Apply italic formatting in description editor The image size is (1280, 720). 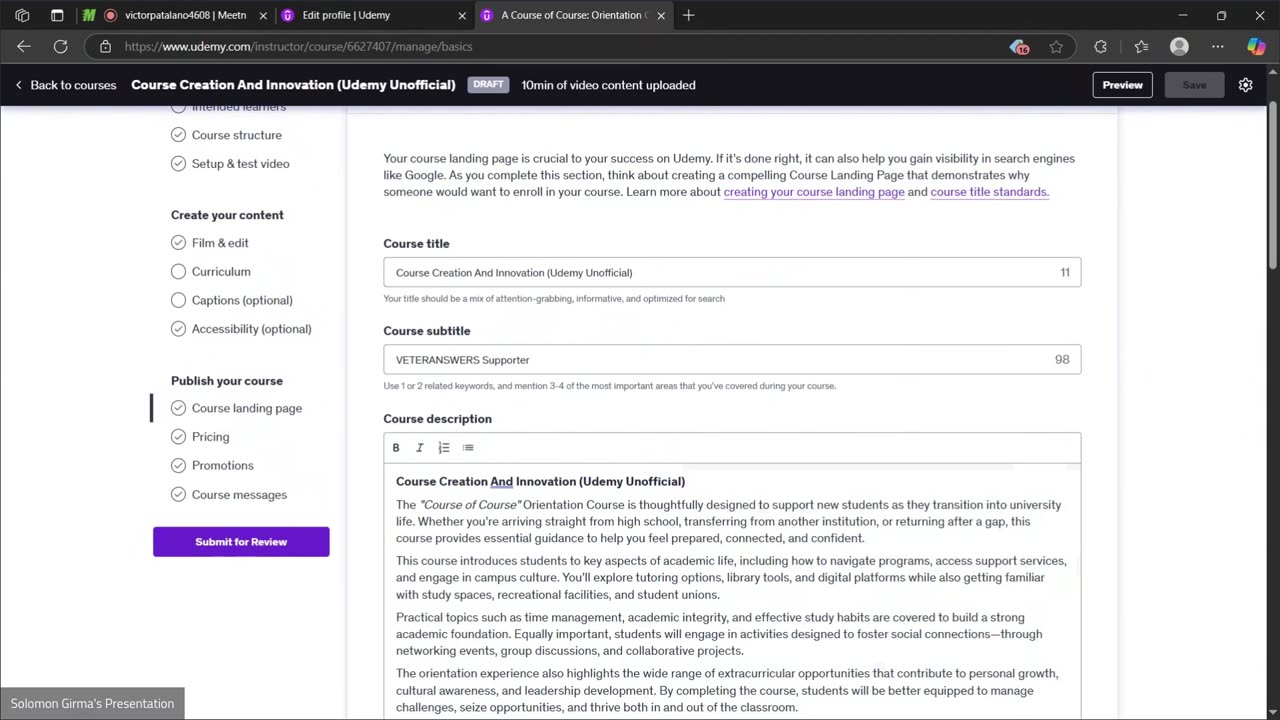click(x=420, y=448)
